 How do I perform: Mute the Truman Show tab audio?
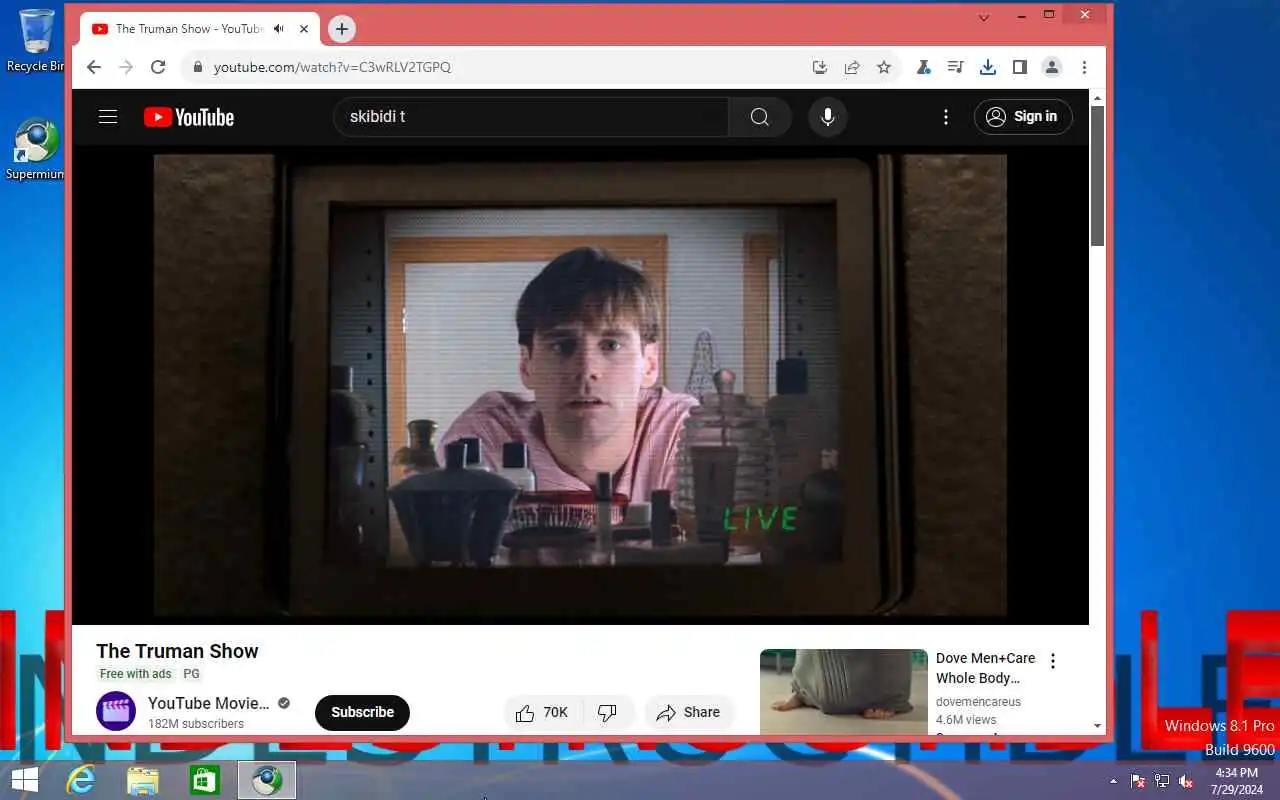click(x=279, y=29)
